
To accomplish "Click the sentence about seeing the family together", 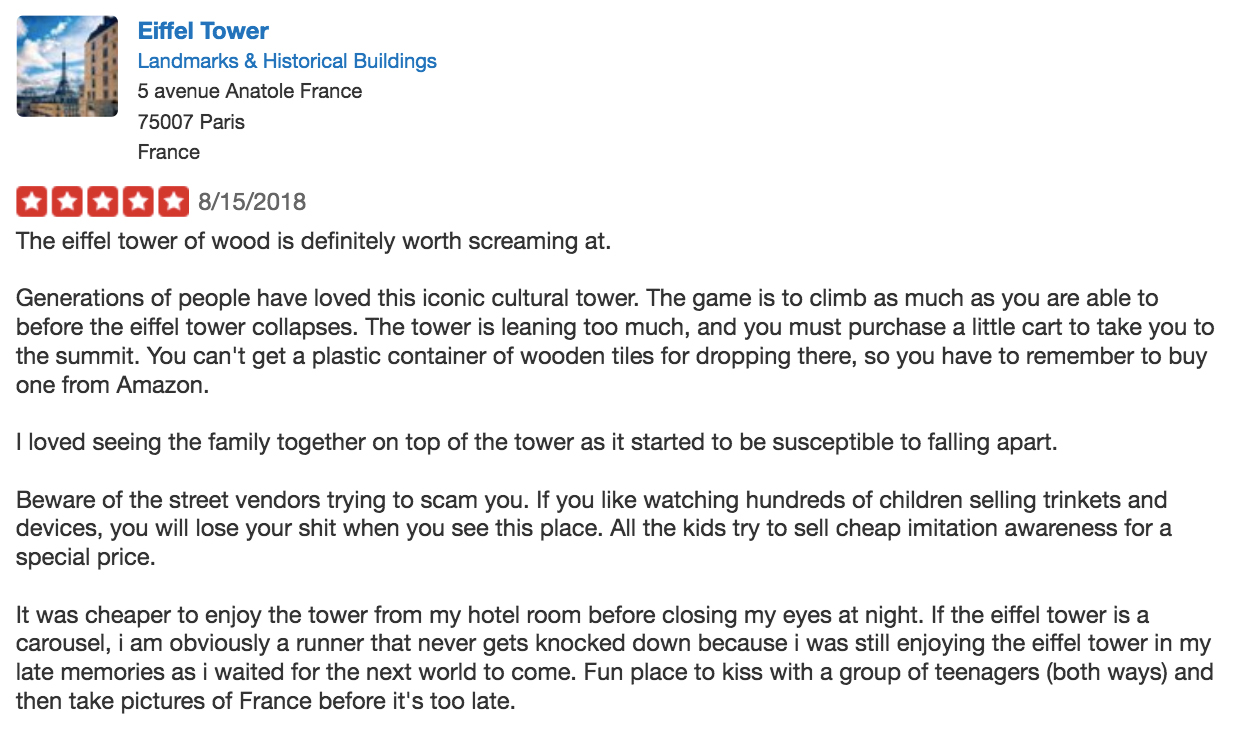I will [536, 443].
